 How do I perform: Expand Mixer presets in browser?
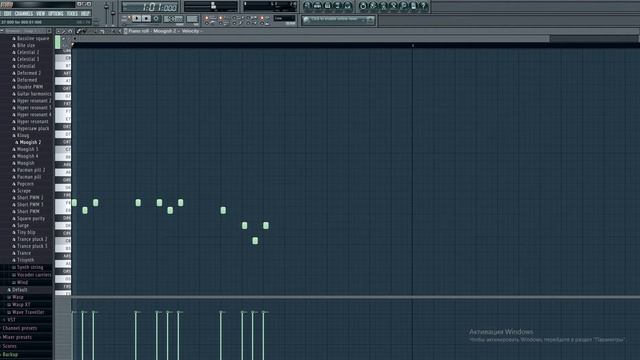tap(17, 337)
